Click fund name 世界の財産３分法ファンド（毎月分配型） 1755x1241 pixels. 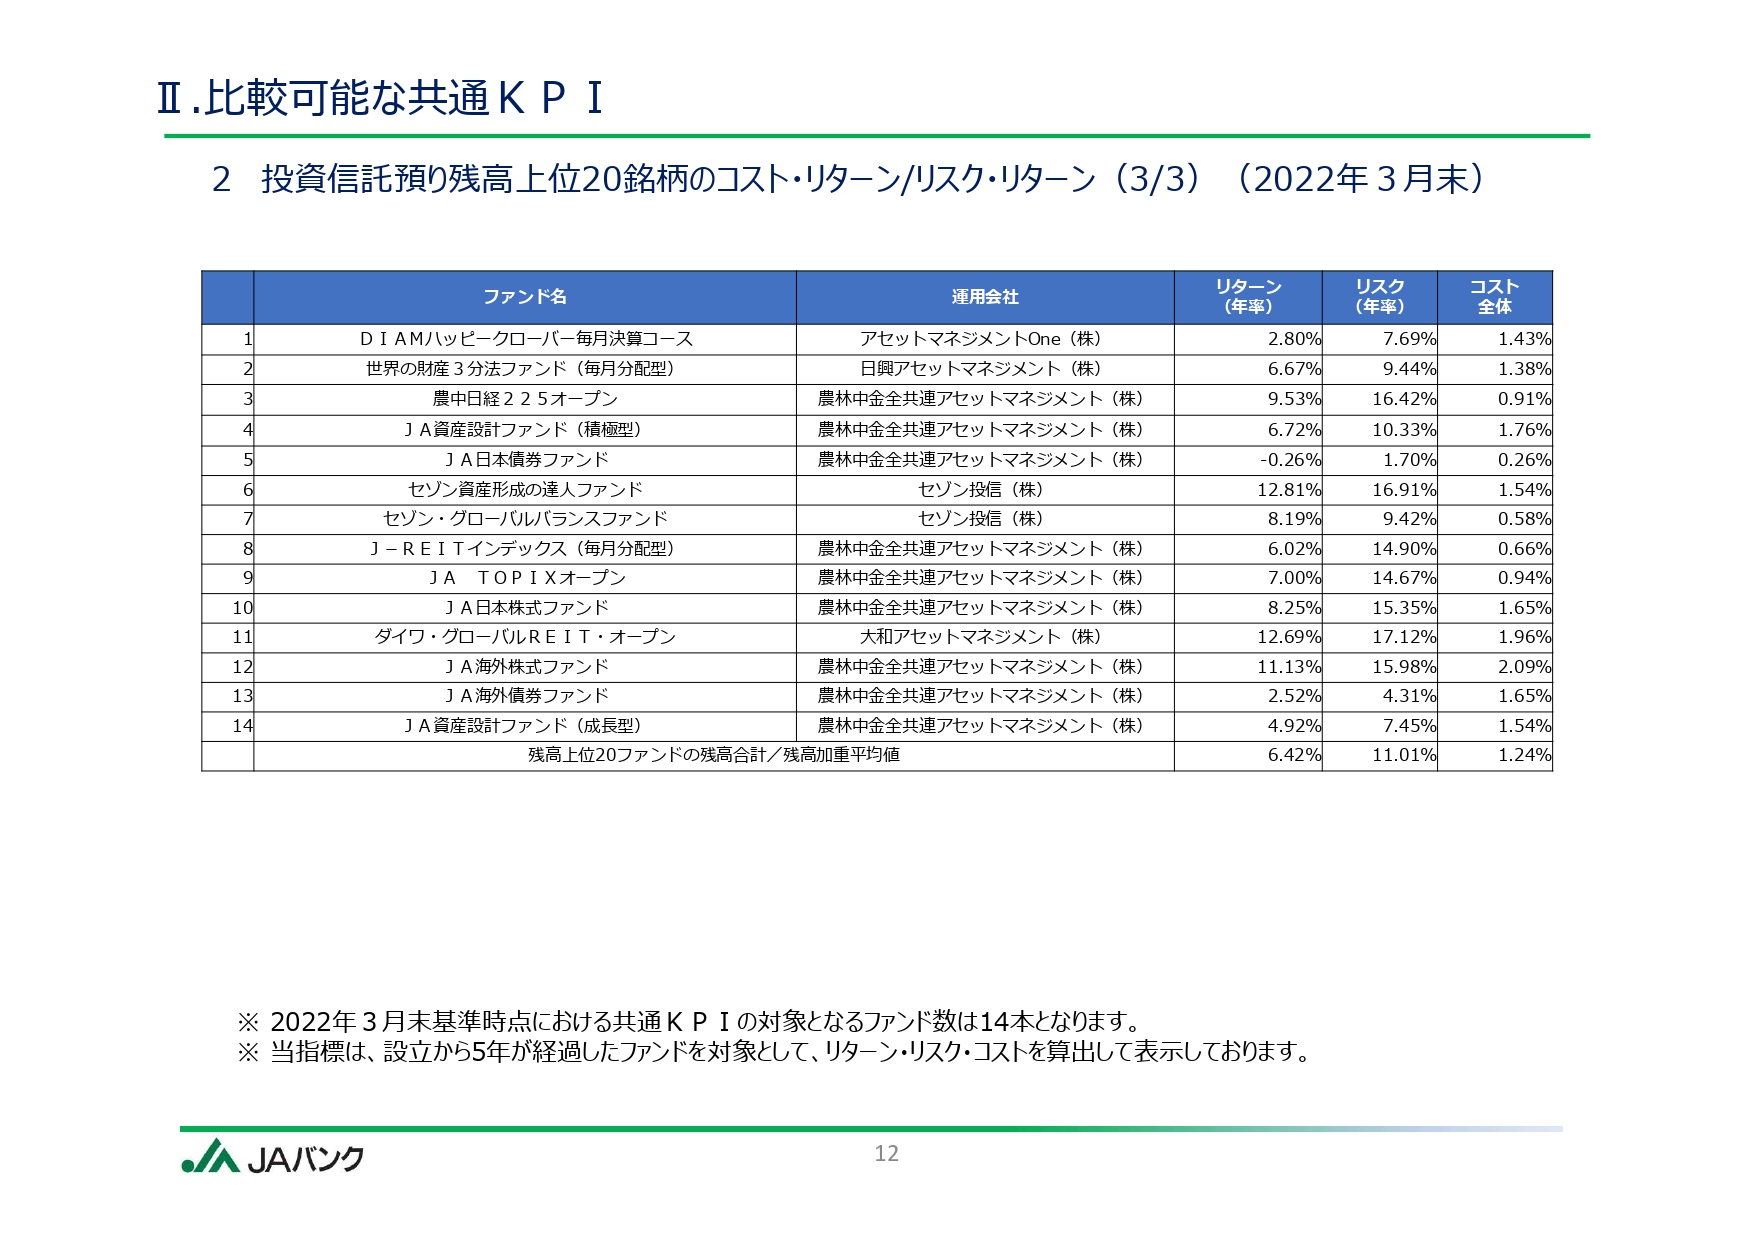coord(525,369)
